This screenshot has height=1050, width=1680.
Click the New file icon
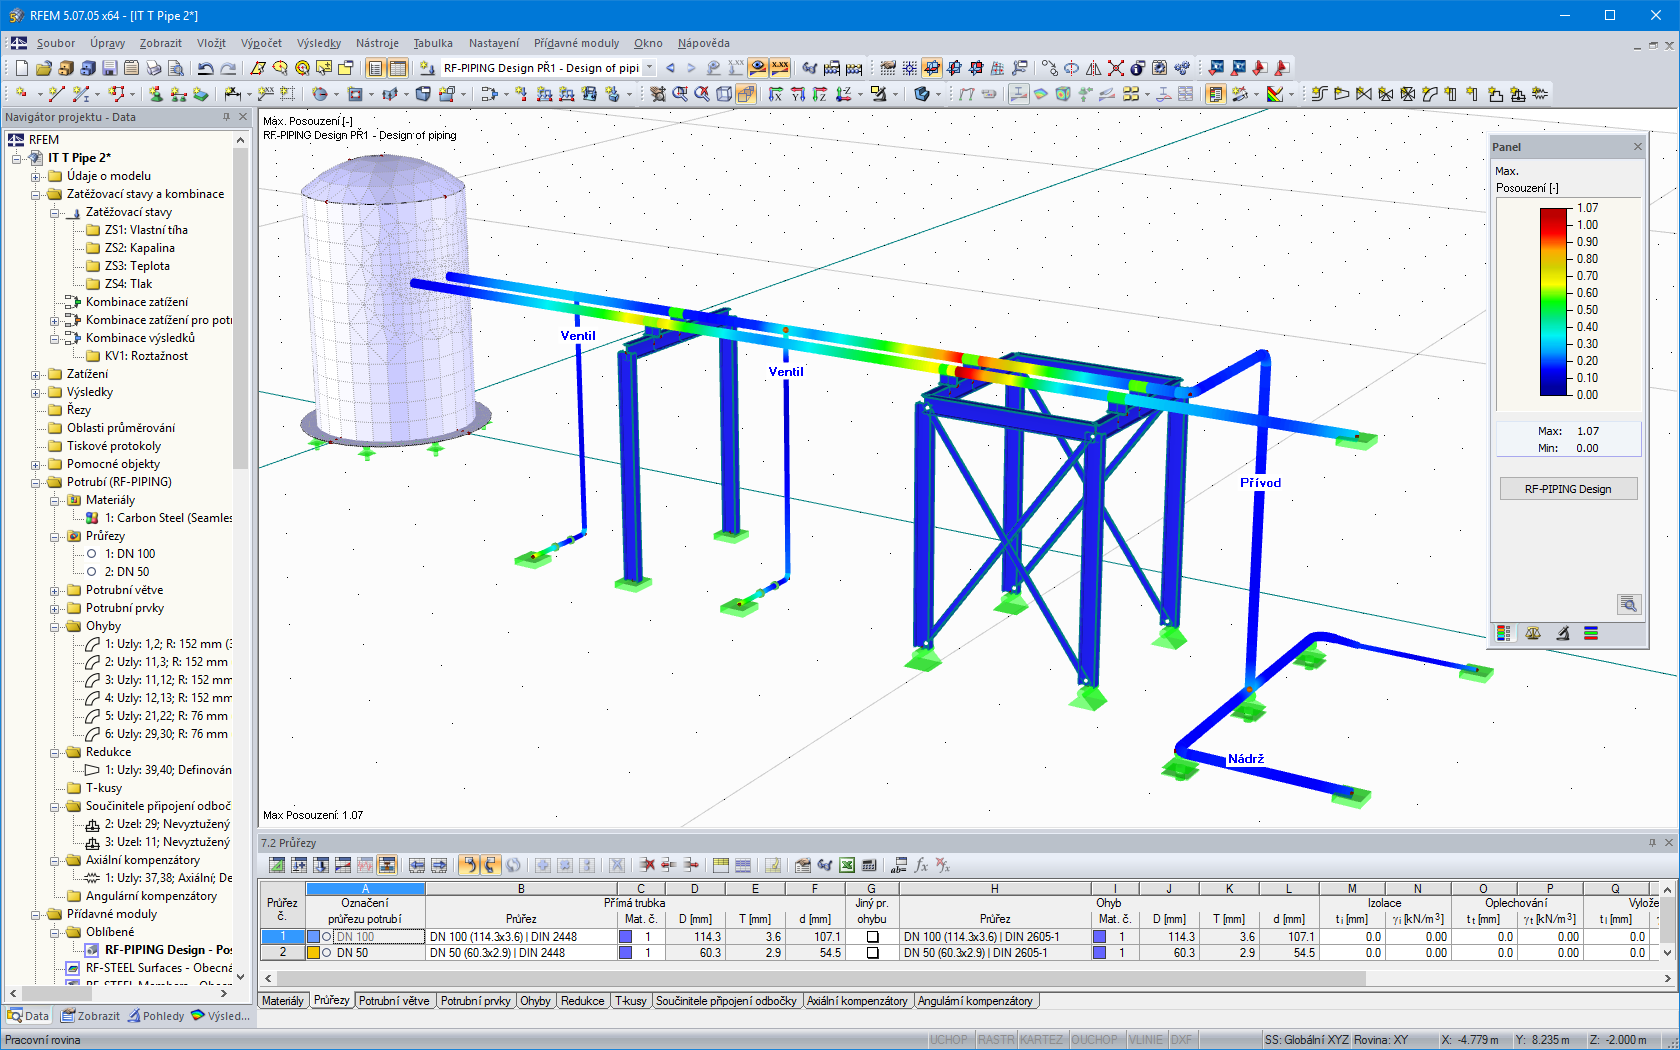pyautogui.click(x=21, y=68)
